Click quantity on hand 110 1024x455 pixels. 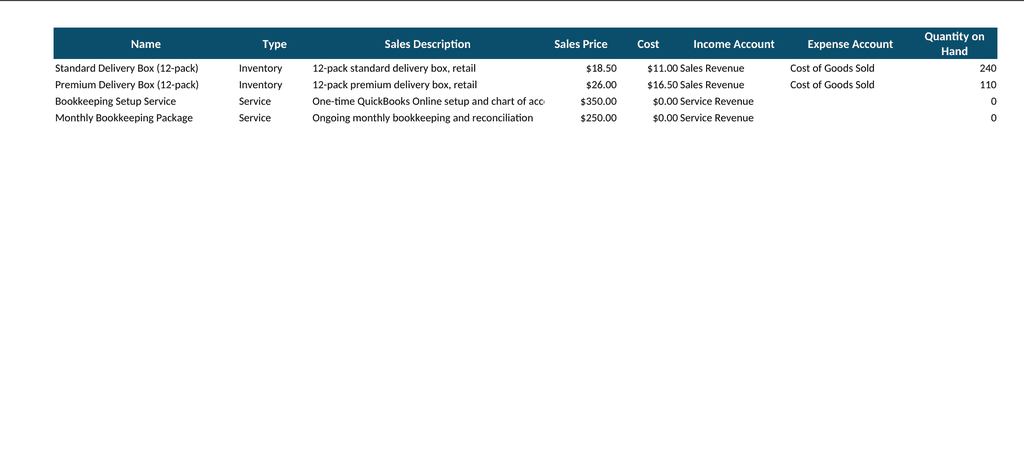(988, 85)
